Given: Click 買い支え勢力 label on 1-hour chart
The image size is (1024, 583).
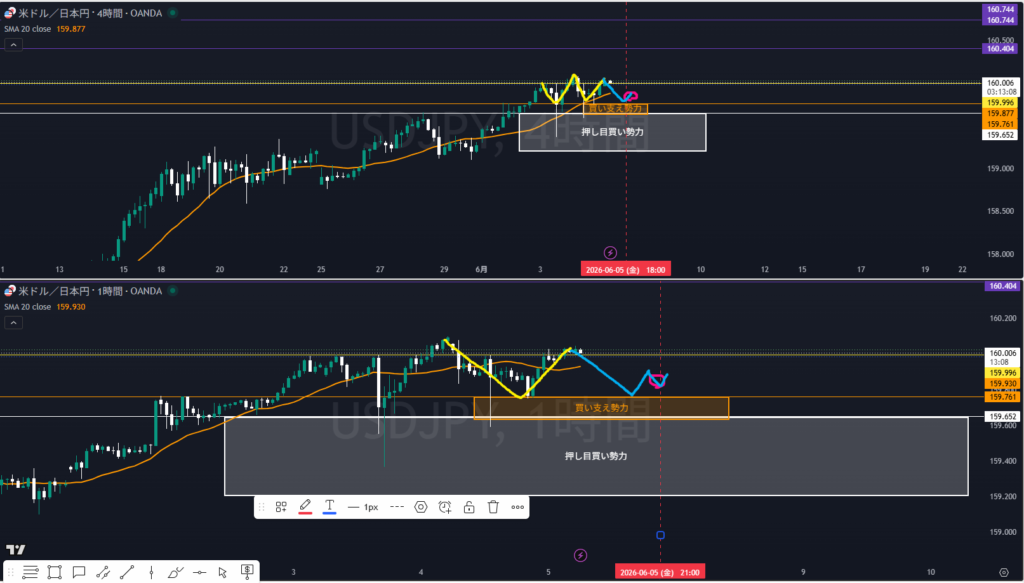Looking at the screenshot, I should tap(601, 408).
